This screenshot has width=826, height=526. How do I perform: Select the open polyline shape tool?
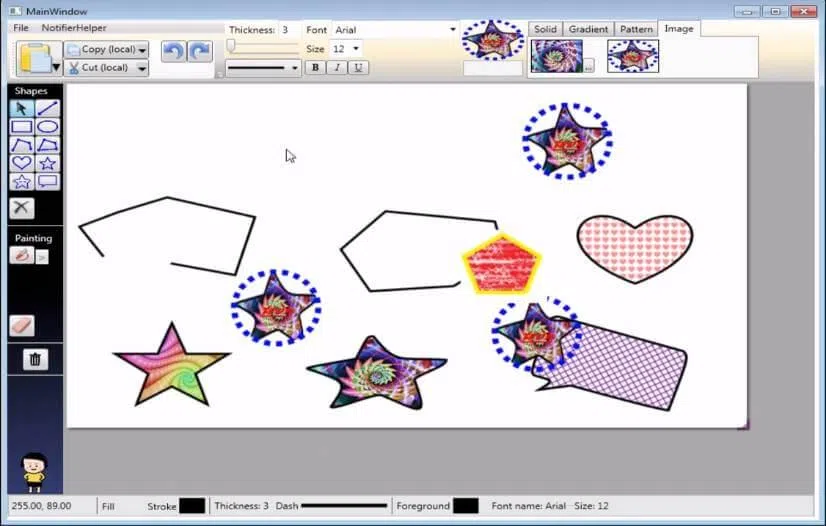point(22,145)
